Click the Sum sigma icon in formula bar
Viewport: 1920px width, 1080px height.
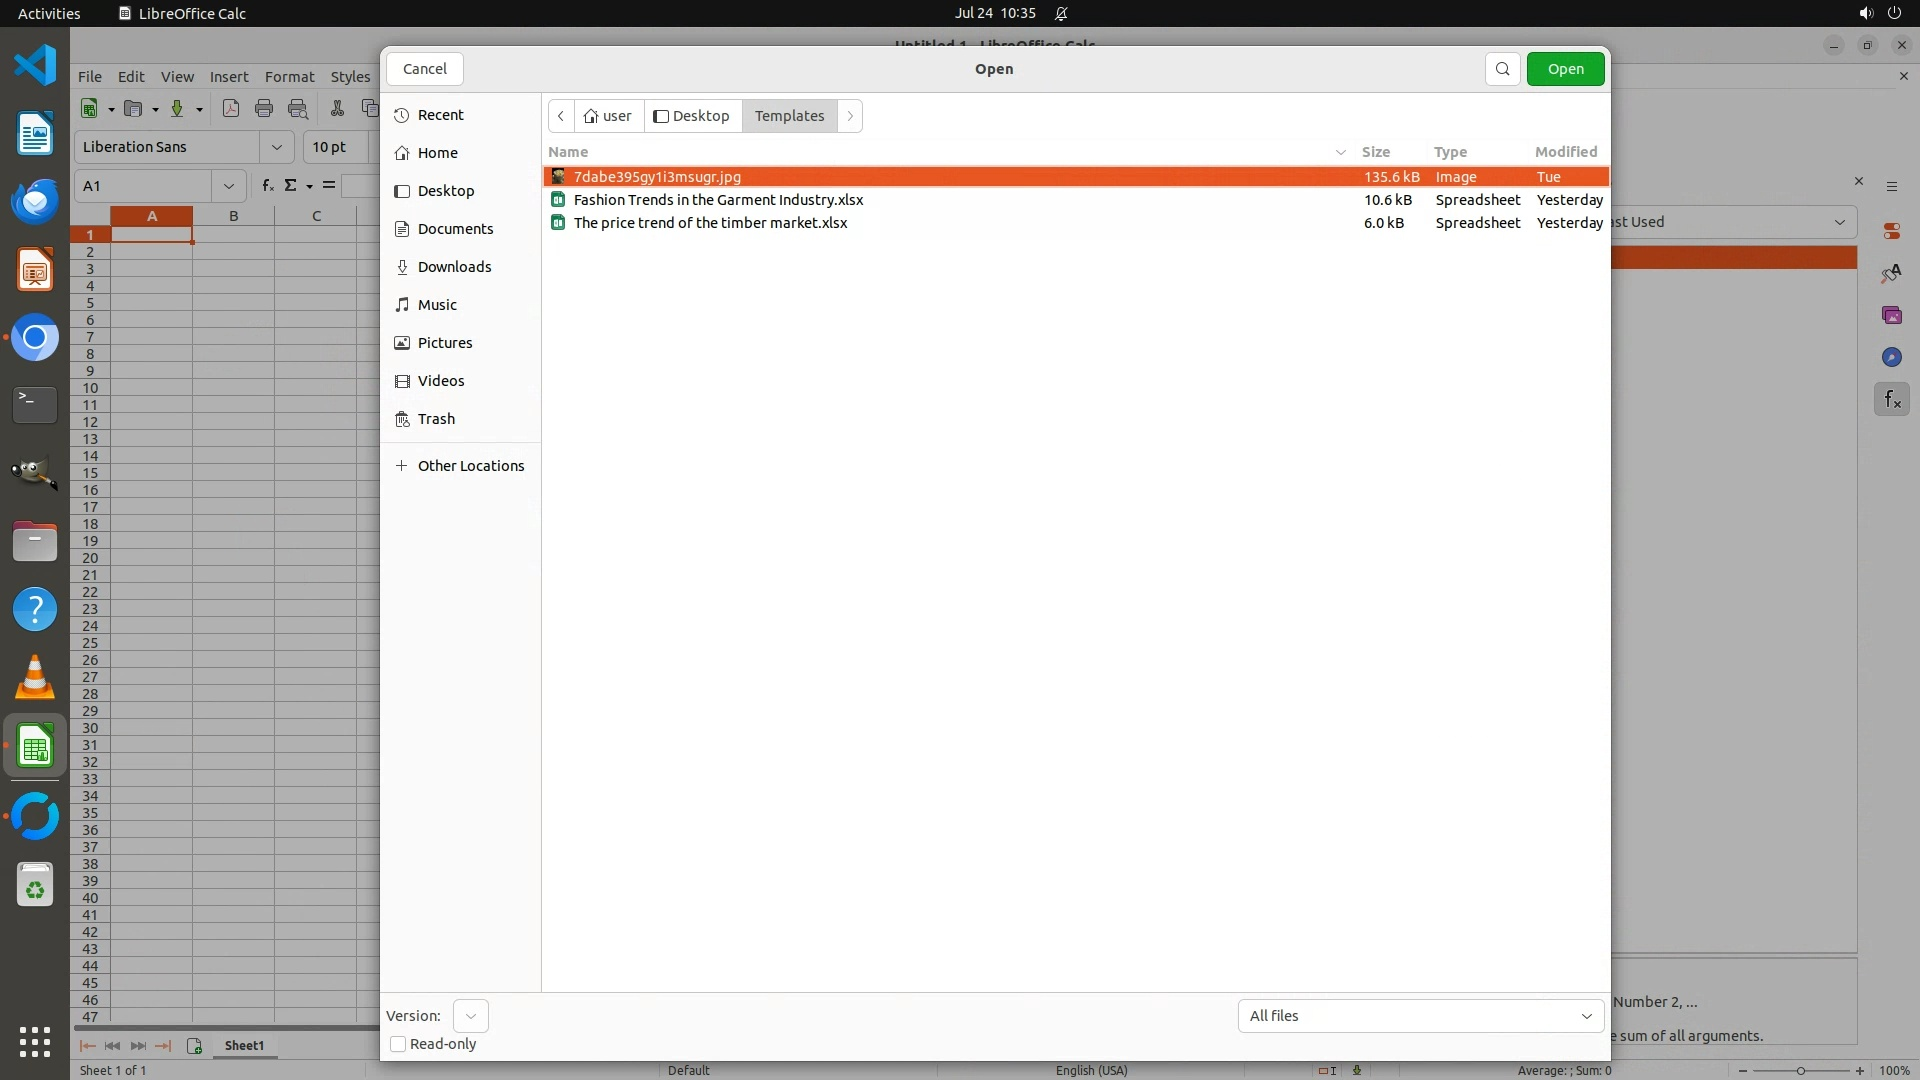(x=291, y=185)
